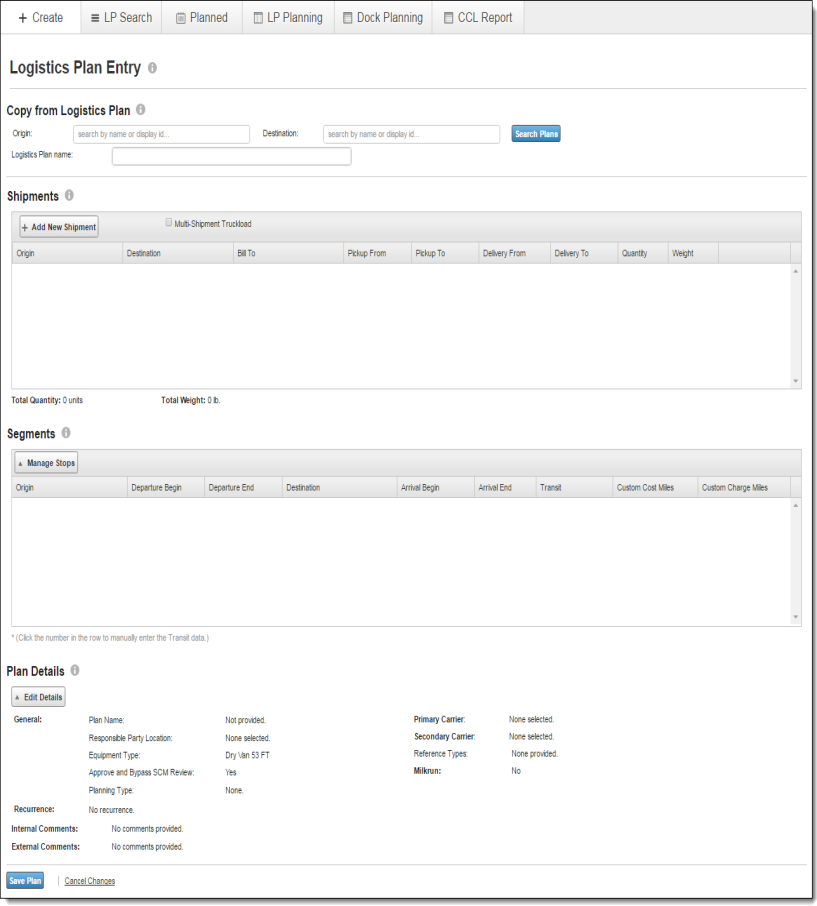The width and height of the screenshot is (817, 906).
Task: Go to the Dock Planning tab
Action: [381, 17]
